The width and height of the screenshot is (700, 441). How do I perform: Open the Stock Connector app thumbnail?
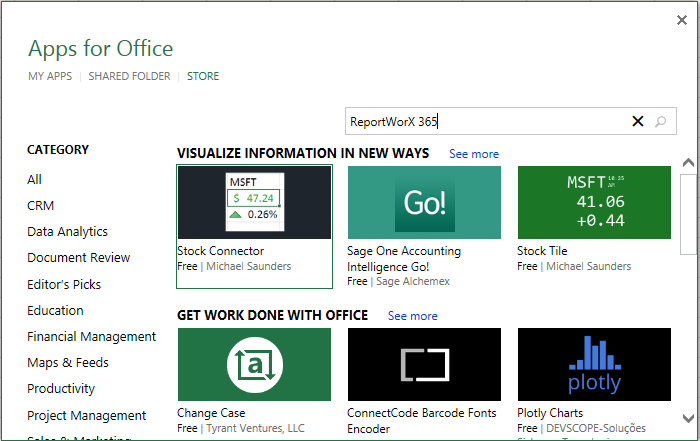click(x=254, y=203)
